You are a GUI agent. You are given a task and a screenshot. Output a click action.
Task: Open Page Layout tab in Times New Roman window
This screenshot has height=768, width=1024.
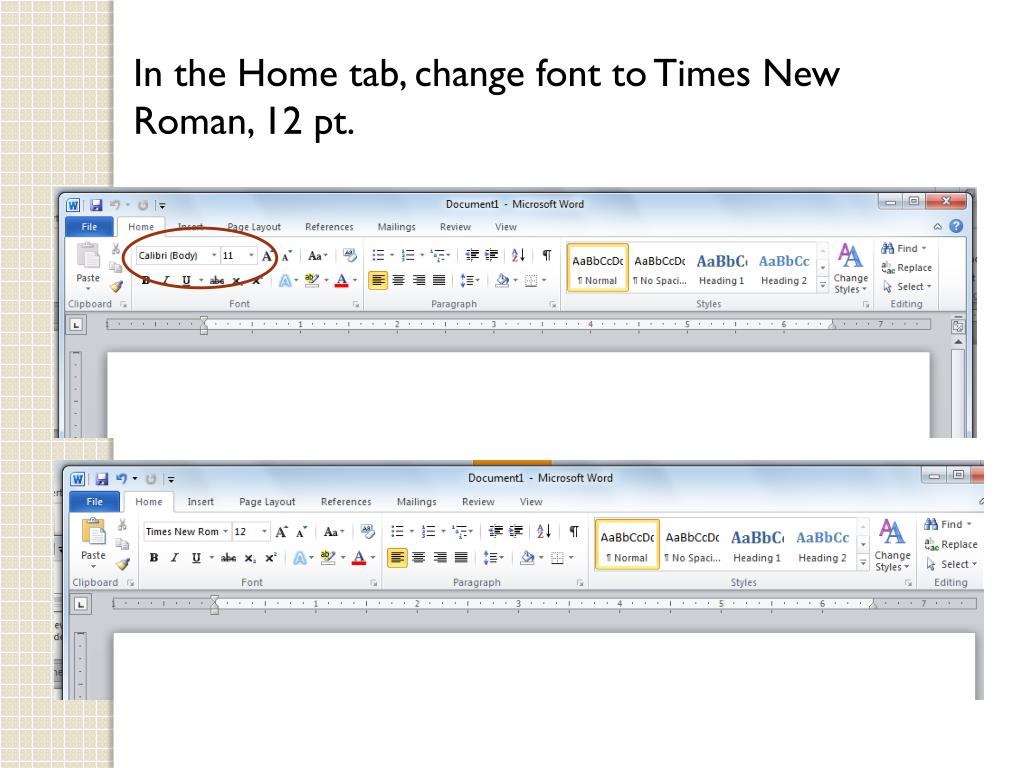click(267, 502)
